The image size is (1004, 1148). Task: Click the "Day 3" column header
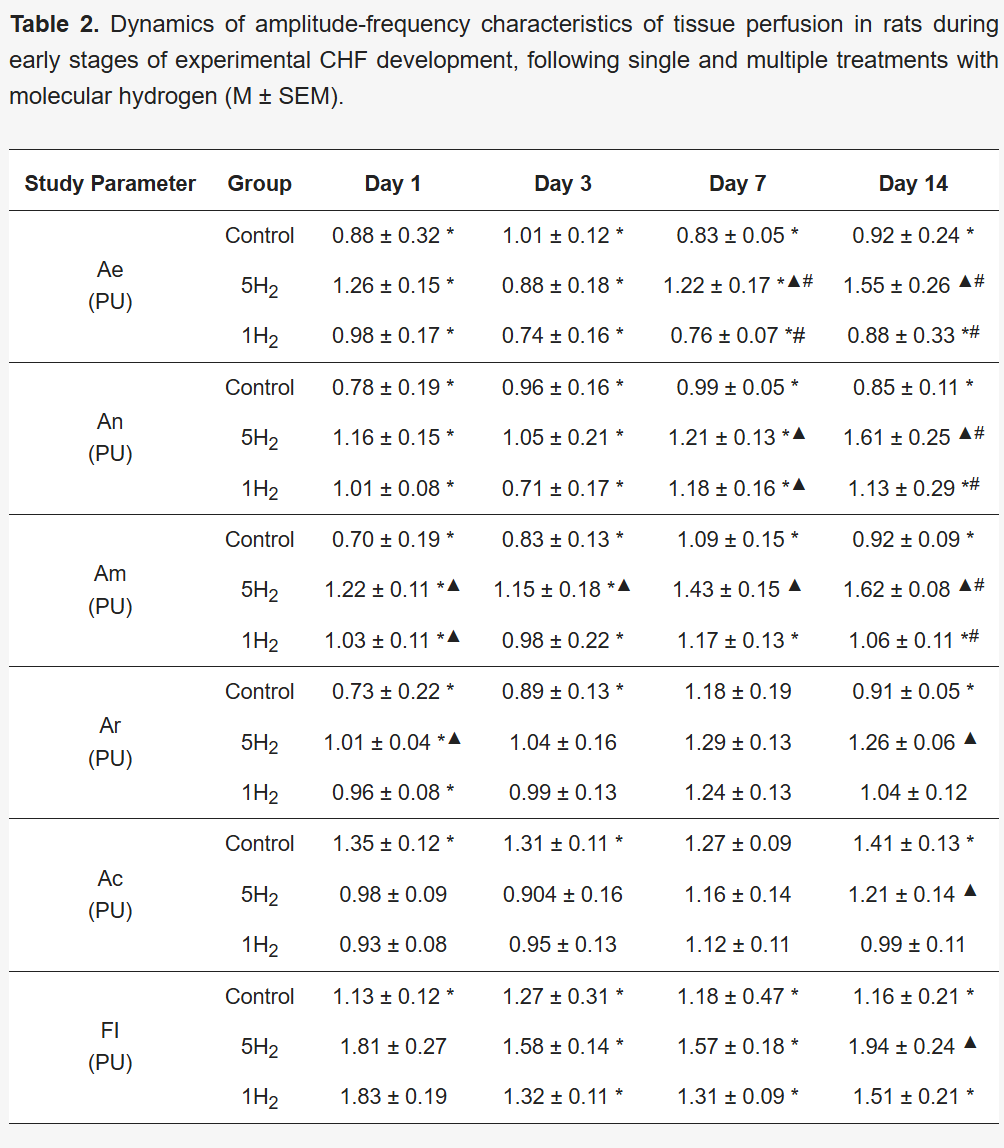(x=563, y=184)
